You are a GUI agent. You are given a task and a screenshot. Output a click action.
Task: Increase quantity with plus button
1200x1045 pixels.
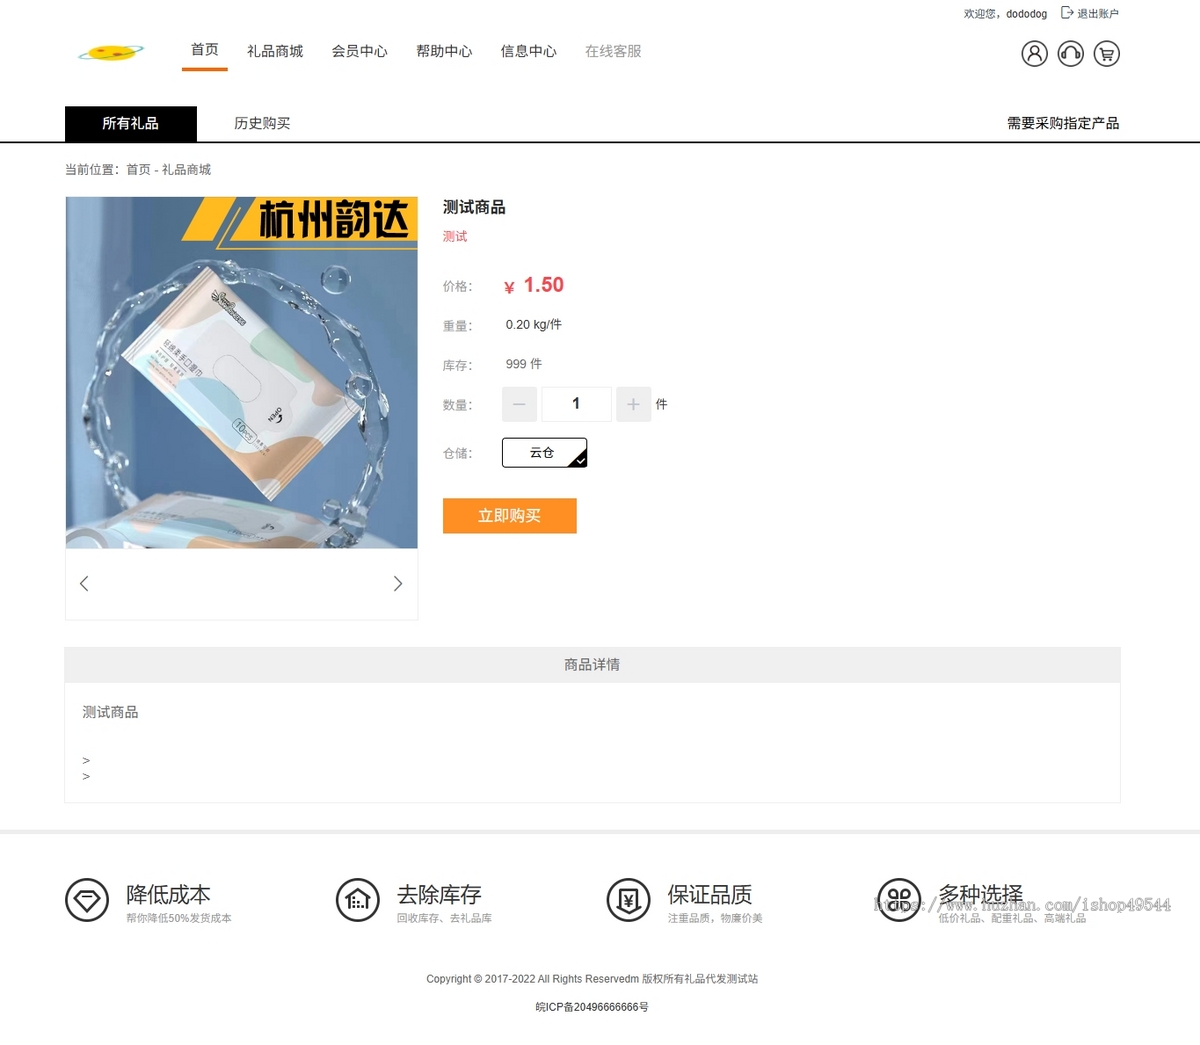tap(633, 404)
